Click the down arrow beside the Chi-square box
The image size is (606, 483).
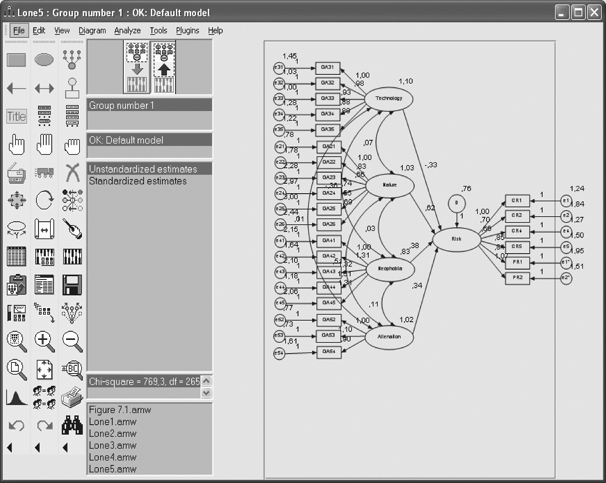coord(206,393)
